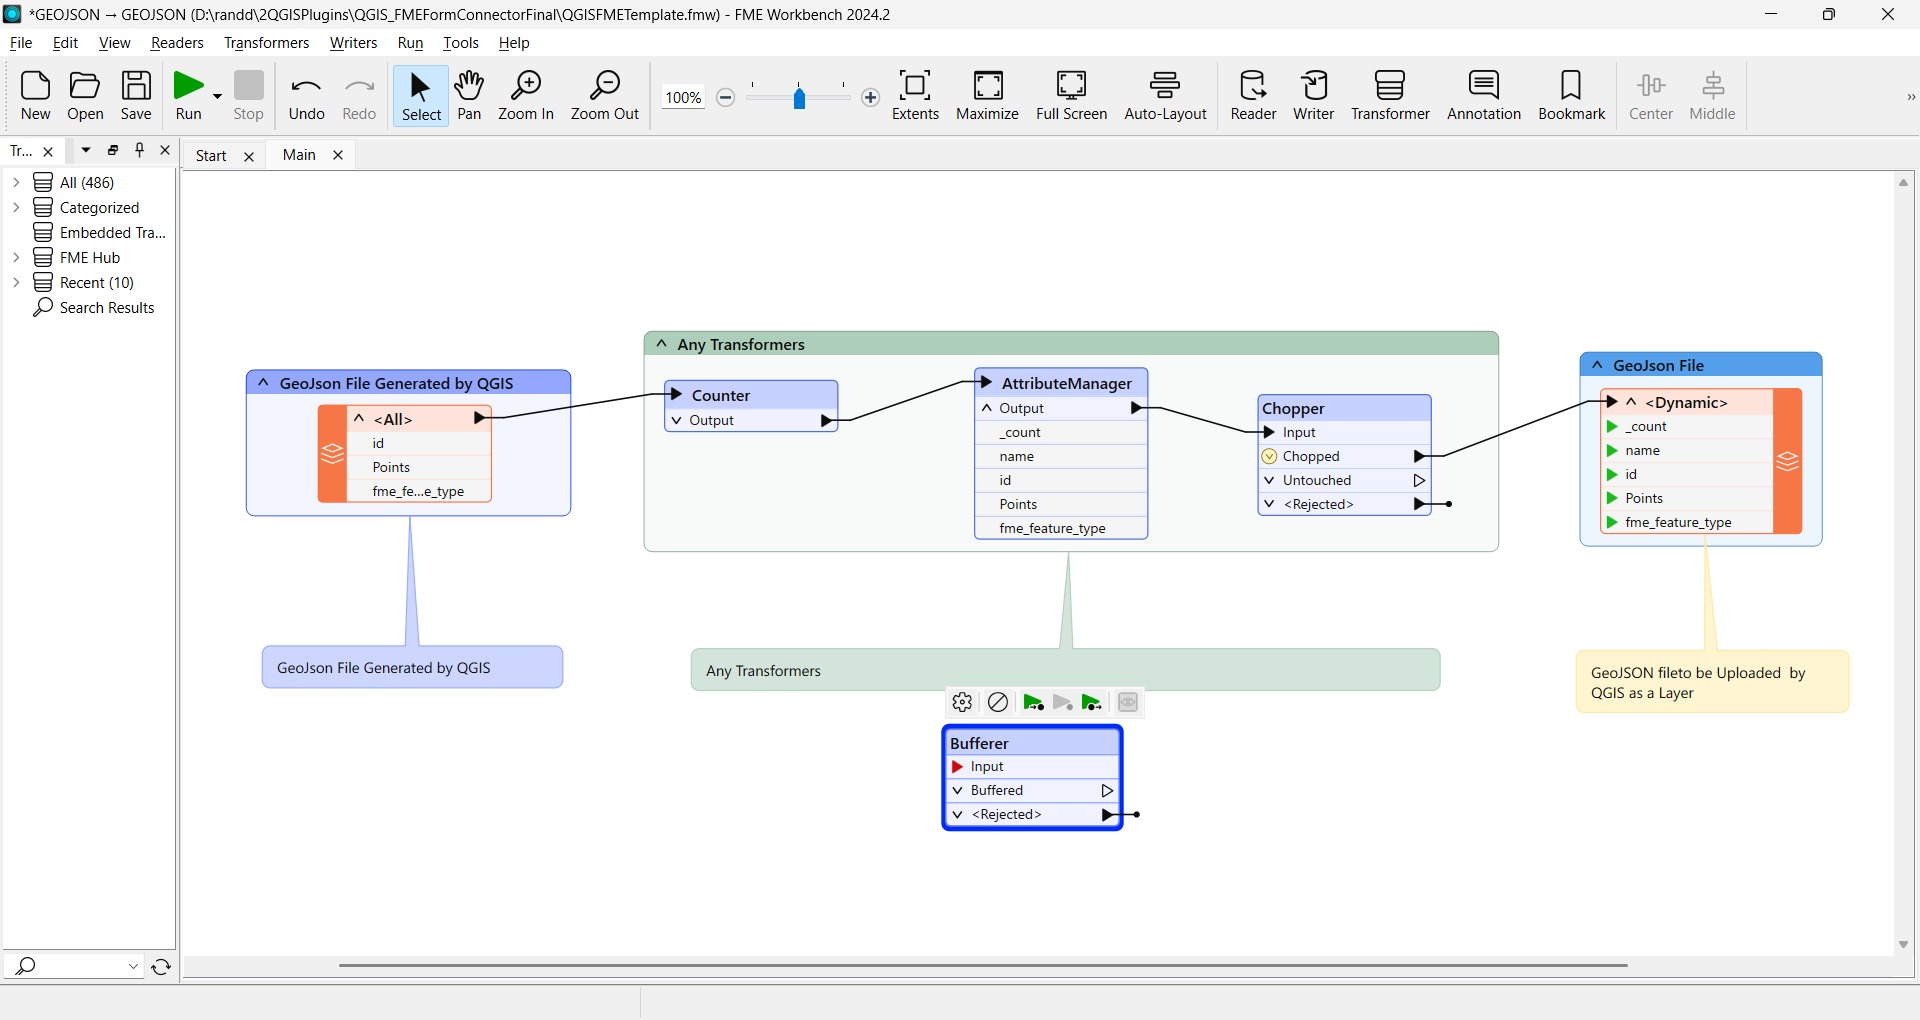The image size is (1920, 1020).
Task: Click the Zoom Out magnifier tool
Action: point(605,96)
